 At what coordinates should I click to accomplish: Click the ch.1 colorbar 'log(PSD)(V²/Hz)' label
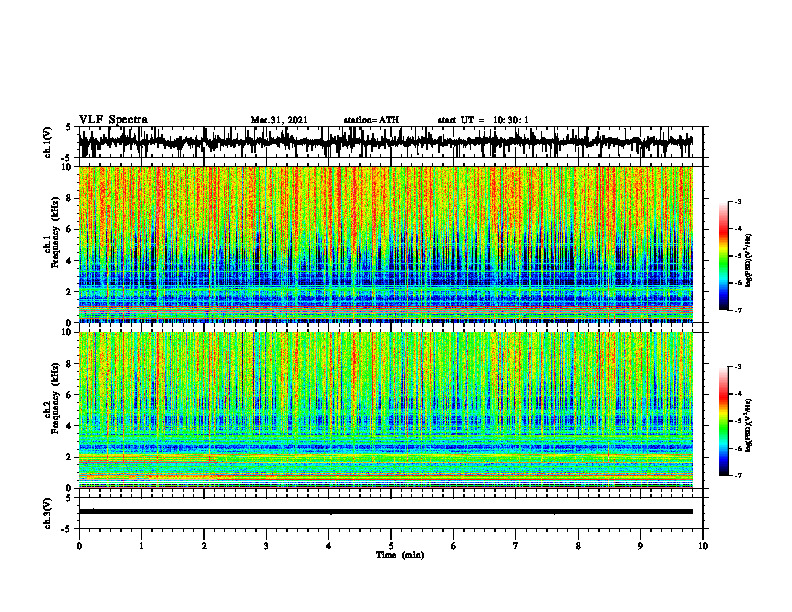click(x=749, y=261)
